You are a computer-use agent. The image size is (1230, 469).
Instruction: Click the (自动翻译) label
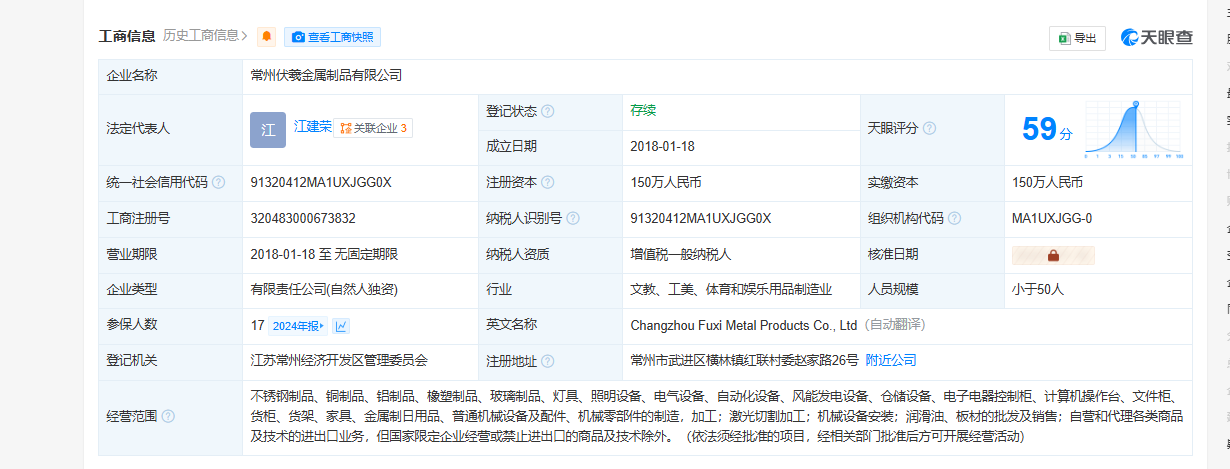tap(895, 325)
